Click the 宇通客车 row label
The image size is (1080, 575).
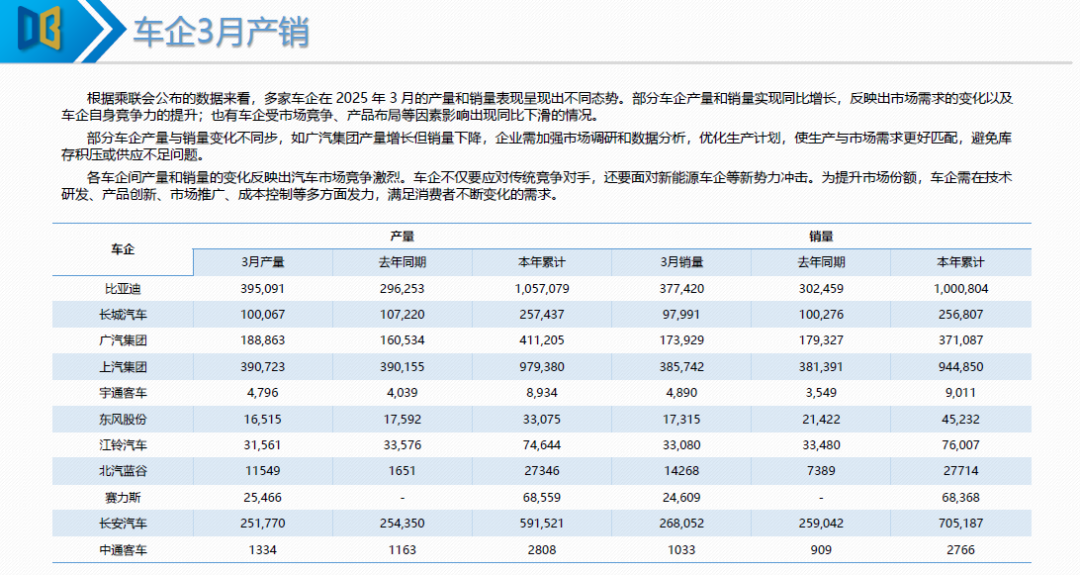(123, 393)
